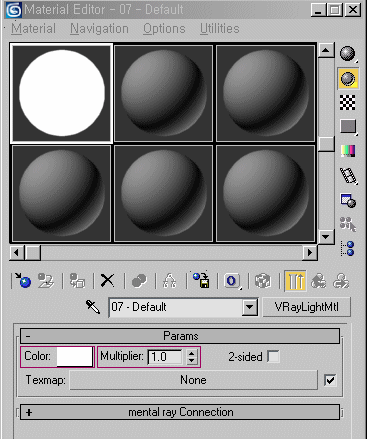The width and height of the screenshot is (367, 439).
Task: Open the Material/Map Navigator icon
Action: click(x=348, y=249)
